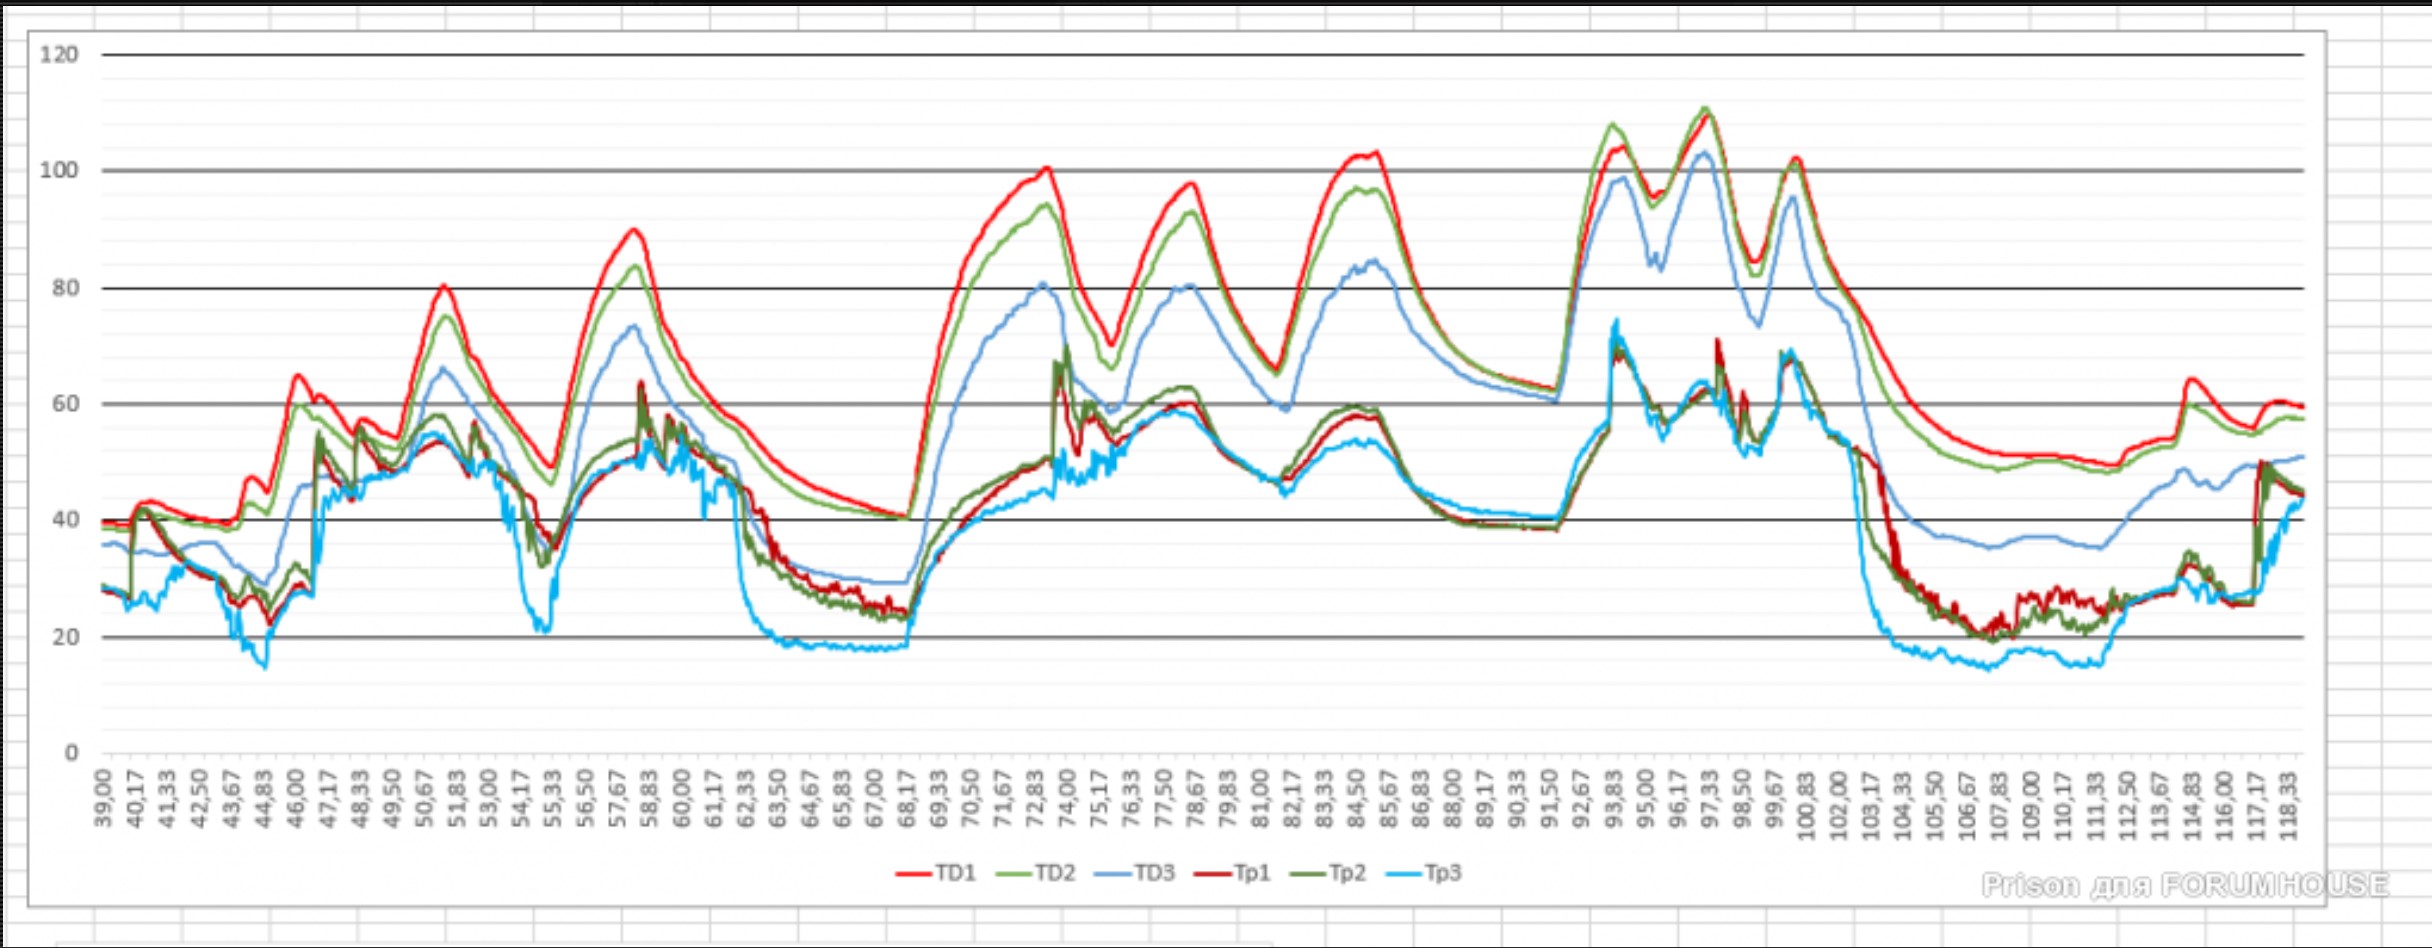Pick the green TD2 legend line marker
The image size is (2432, 948).
click(x=1013, y=874)
